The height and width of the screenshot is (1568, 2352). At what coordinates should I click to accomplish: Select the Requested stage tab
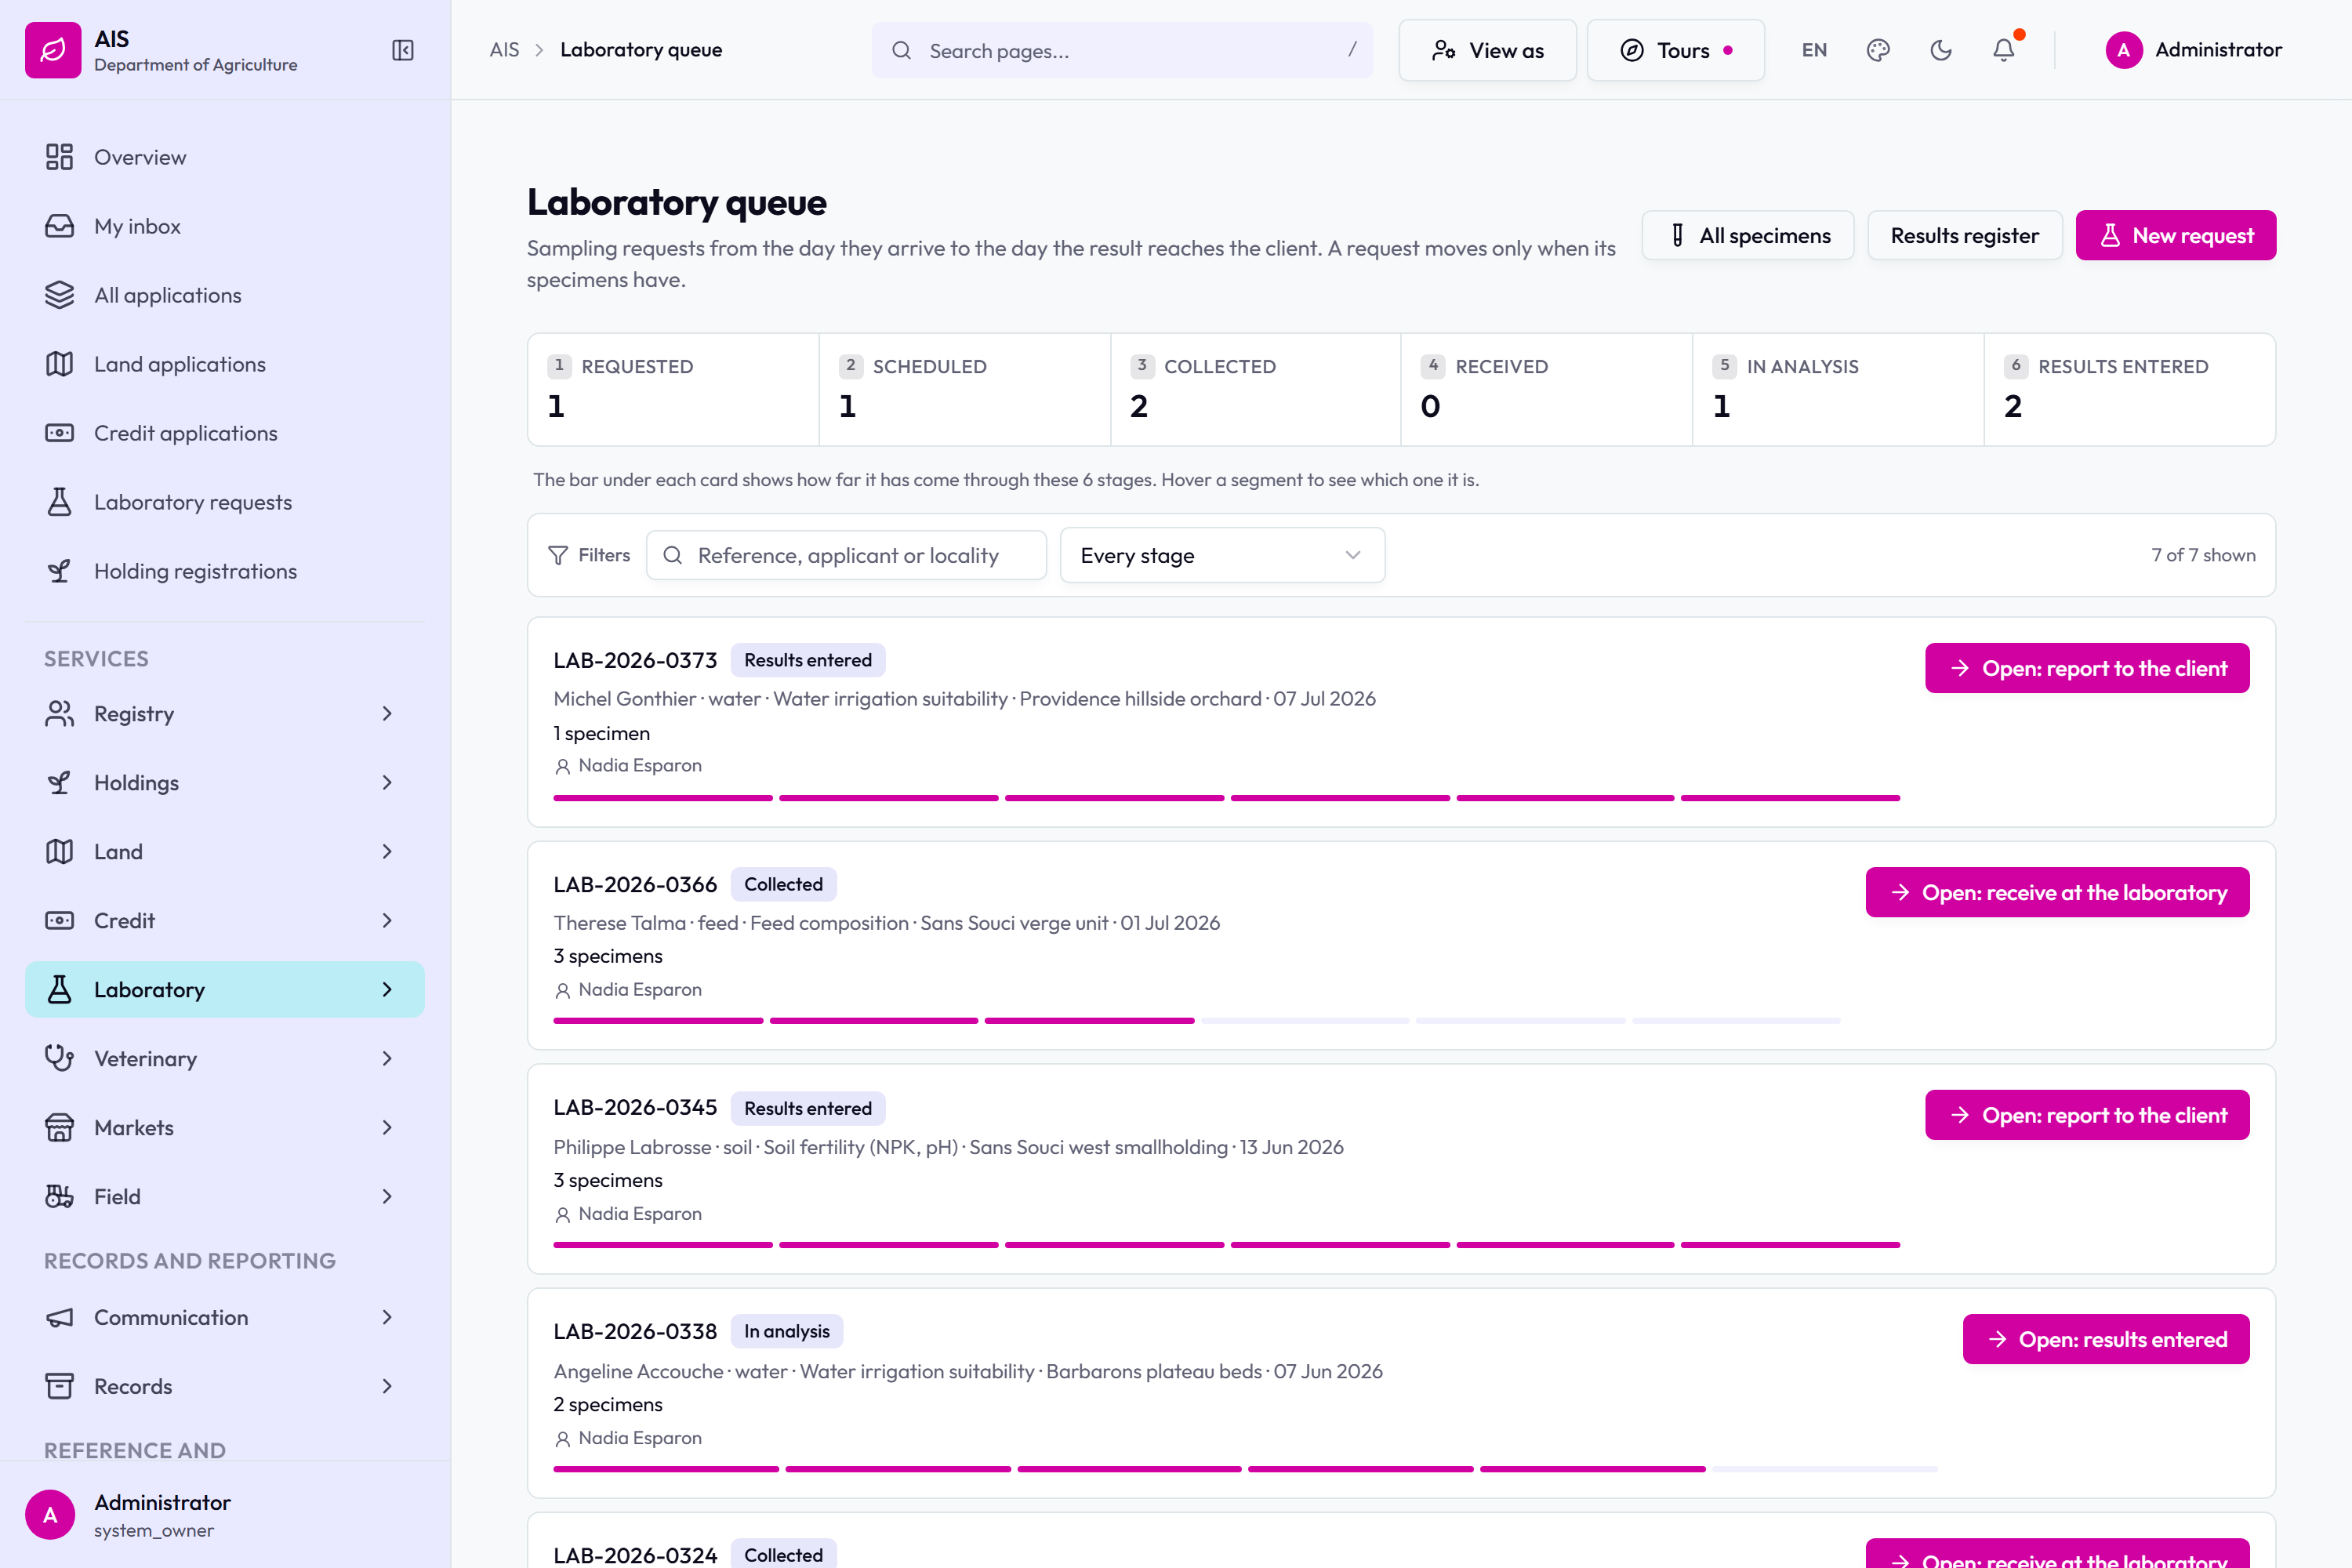coord(673,389)
